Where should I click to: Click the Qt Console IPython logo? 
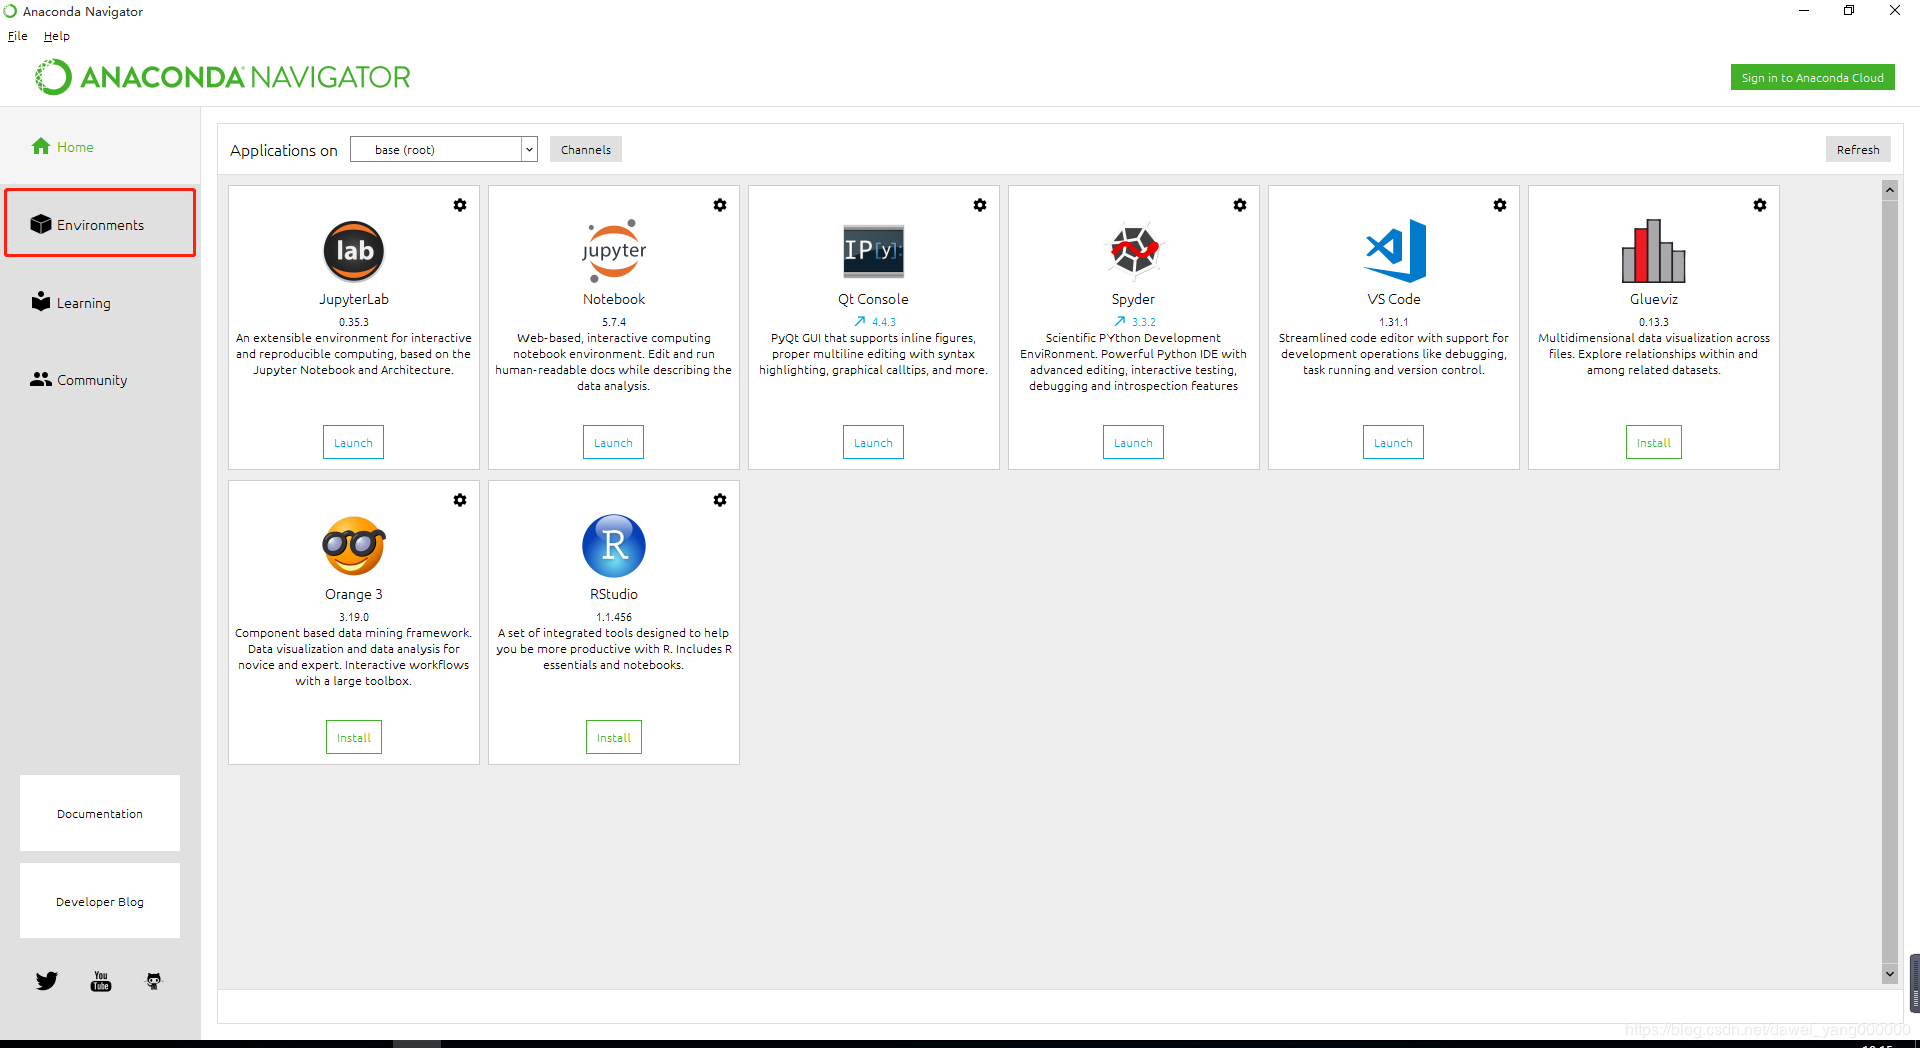pyautogui.click(x=874, y=251)
